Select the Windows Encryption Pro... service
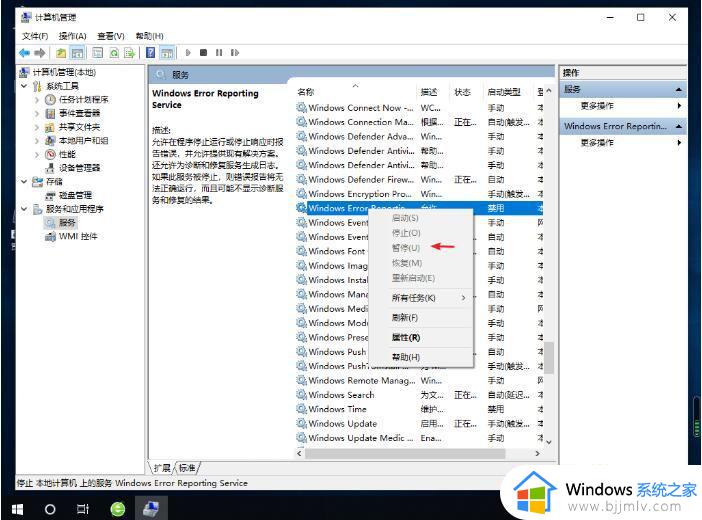The image size is (702, 520). 419,194
